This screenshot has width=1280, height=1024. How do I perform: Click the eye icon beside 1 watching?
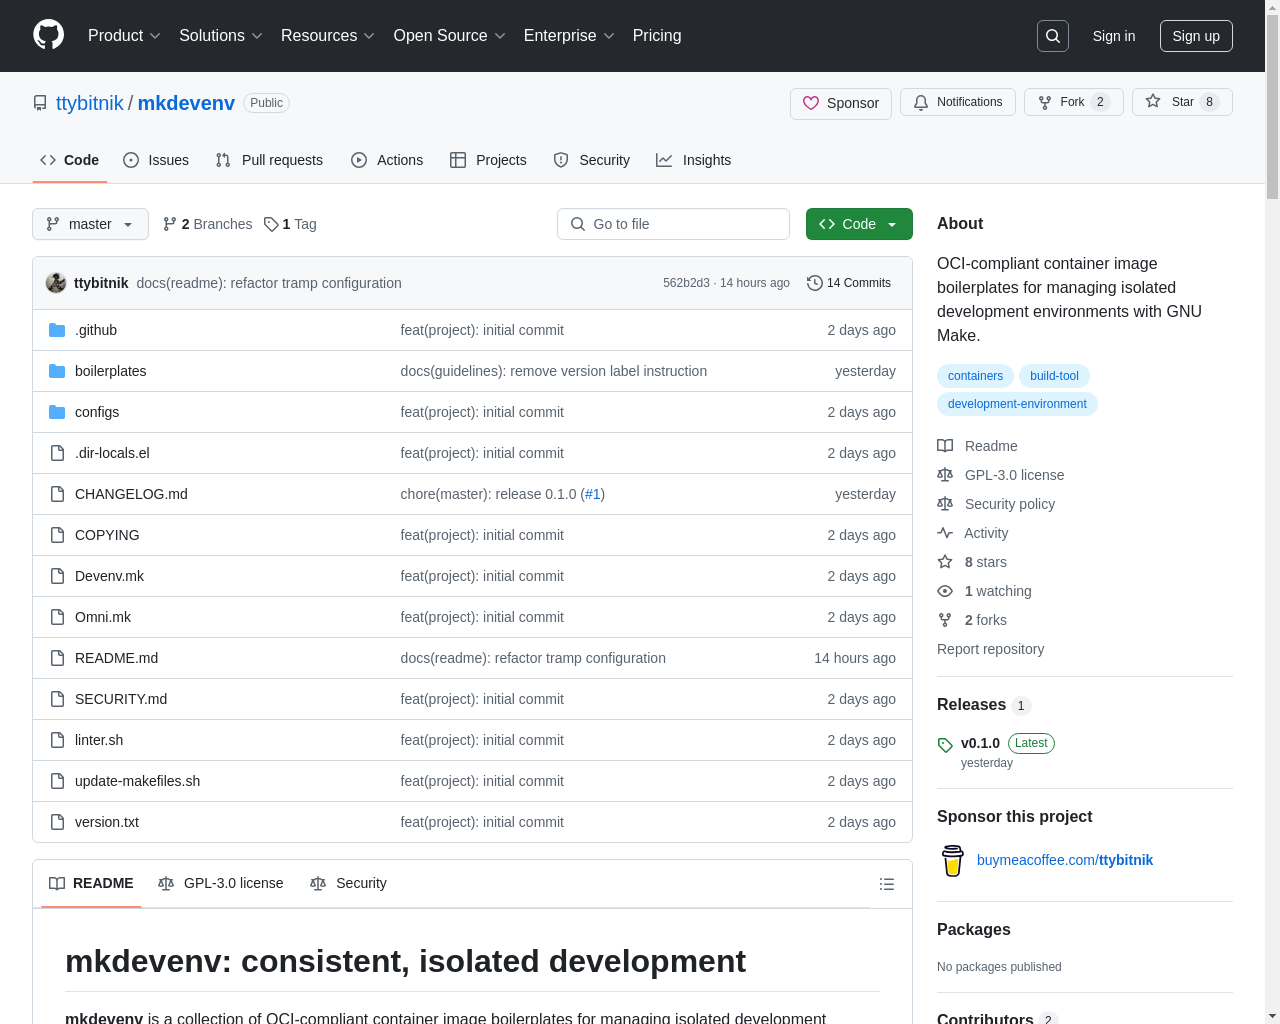[945, 591]
